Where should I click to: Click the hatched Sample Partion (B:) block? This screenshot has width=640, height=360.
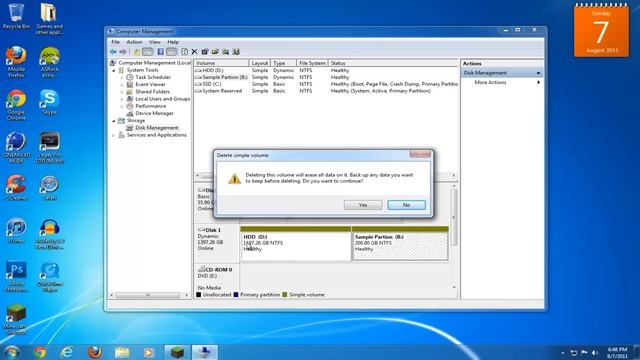click(400, 244)
